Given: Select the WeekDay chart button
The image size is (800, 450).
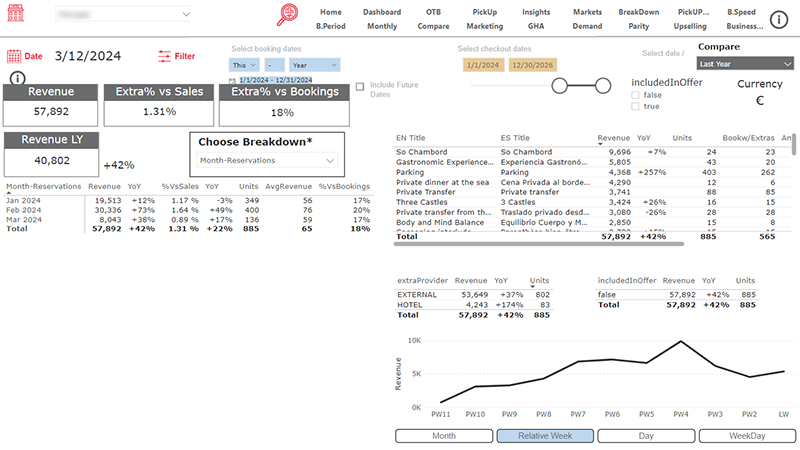Looking at the screenshot, I should coord(747,436).
